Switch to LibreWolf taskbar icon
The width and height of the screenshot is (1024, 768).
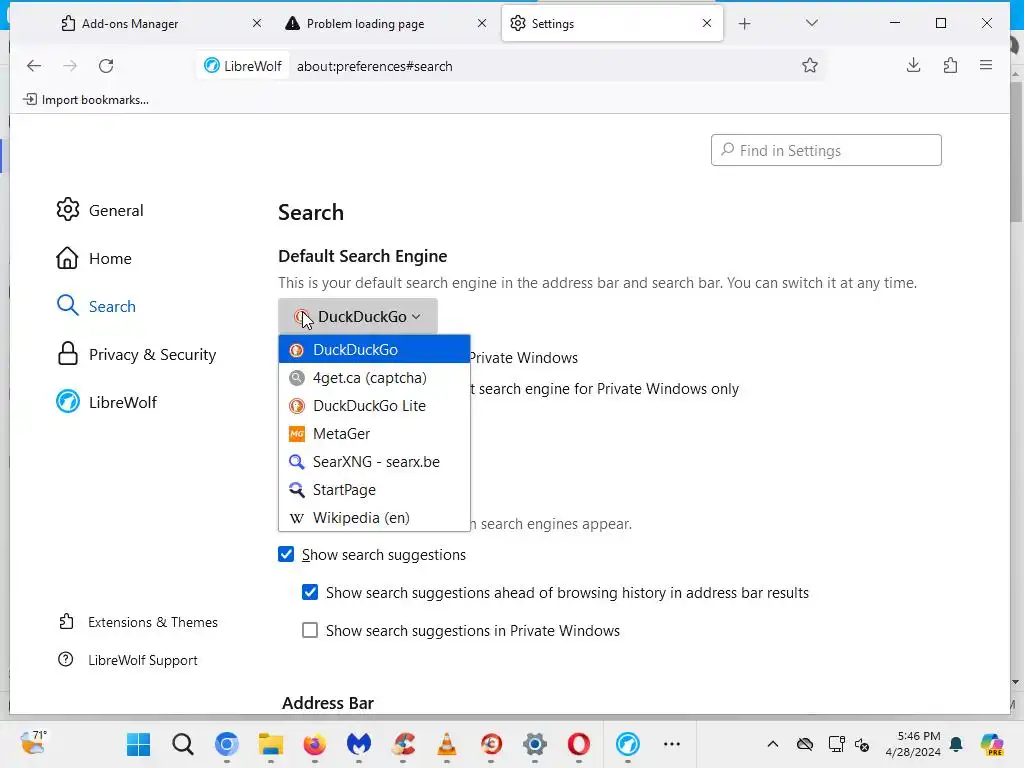(628, 744)
